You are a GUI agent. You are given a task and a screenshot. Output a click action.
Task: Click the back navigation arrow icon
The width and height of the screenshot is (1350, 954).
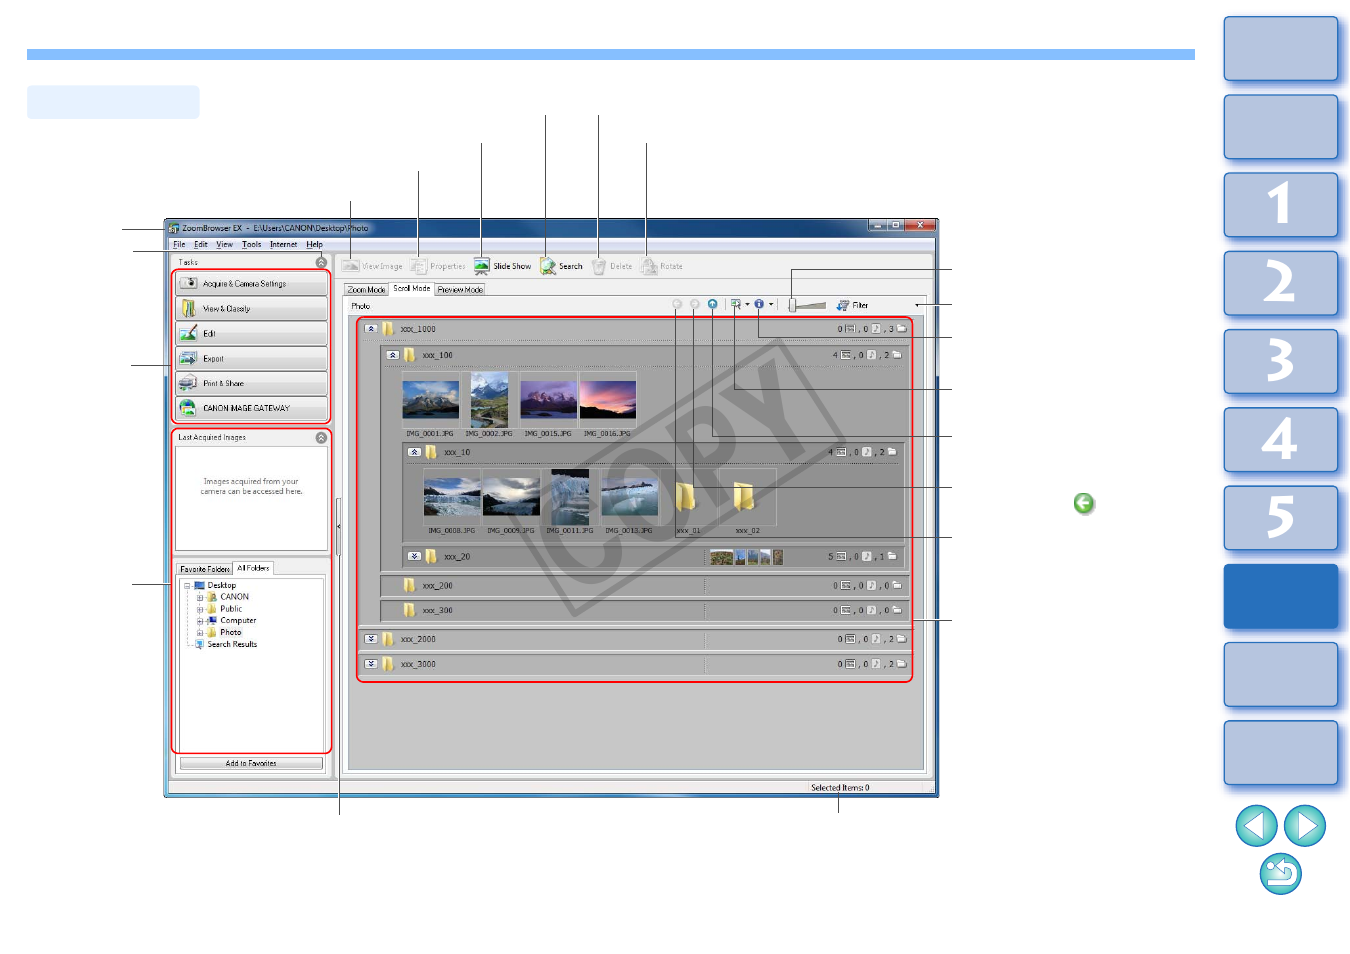[x=677, y=304]
